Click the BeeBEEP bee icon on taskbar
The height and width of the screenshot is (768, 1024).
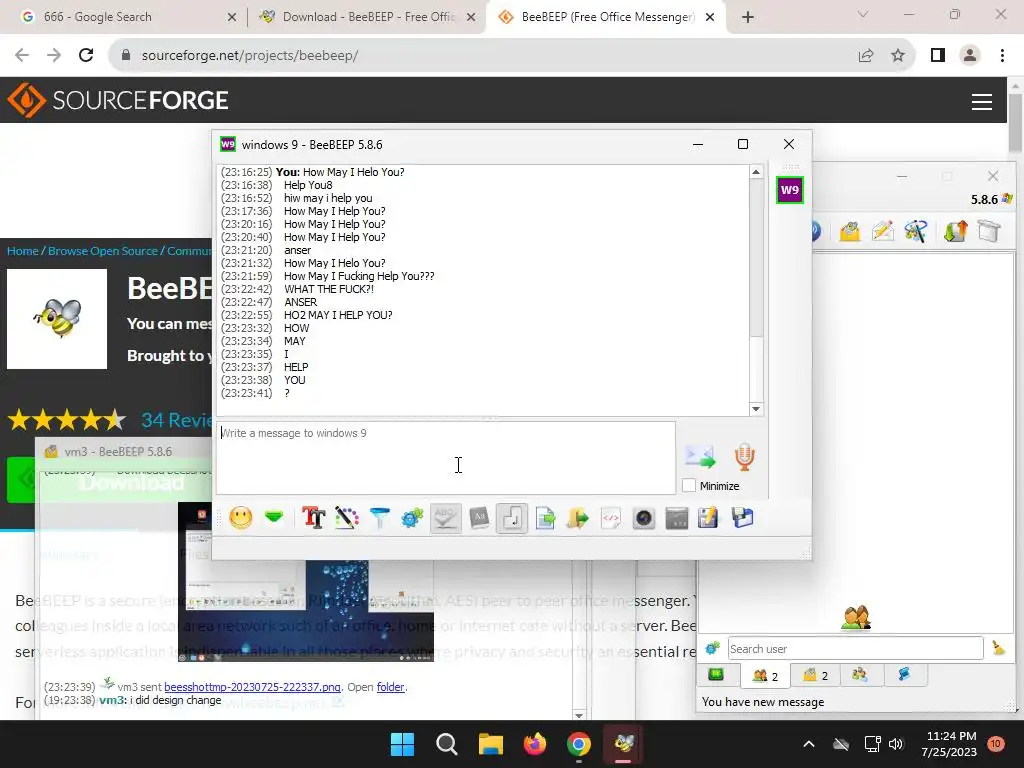click(624, 744)
